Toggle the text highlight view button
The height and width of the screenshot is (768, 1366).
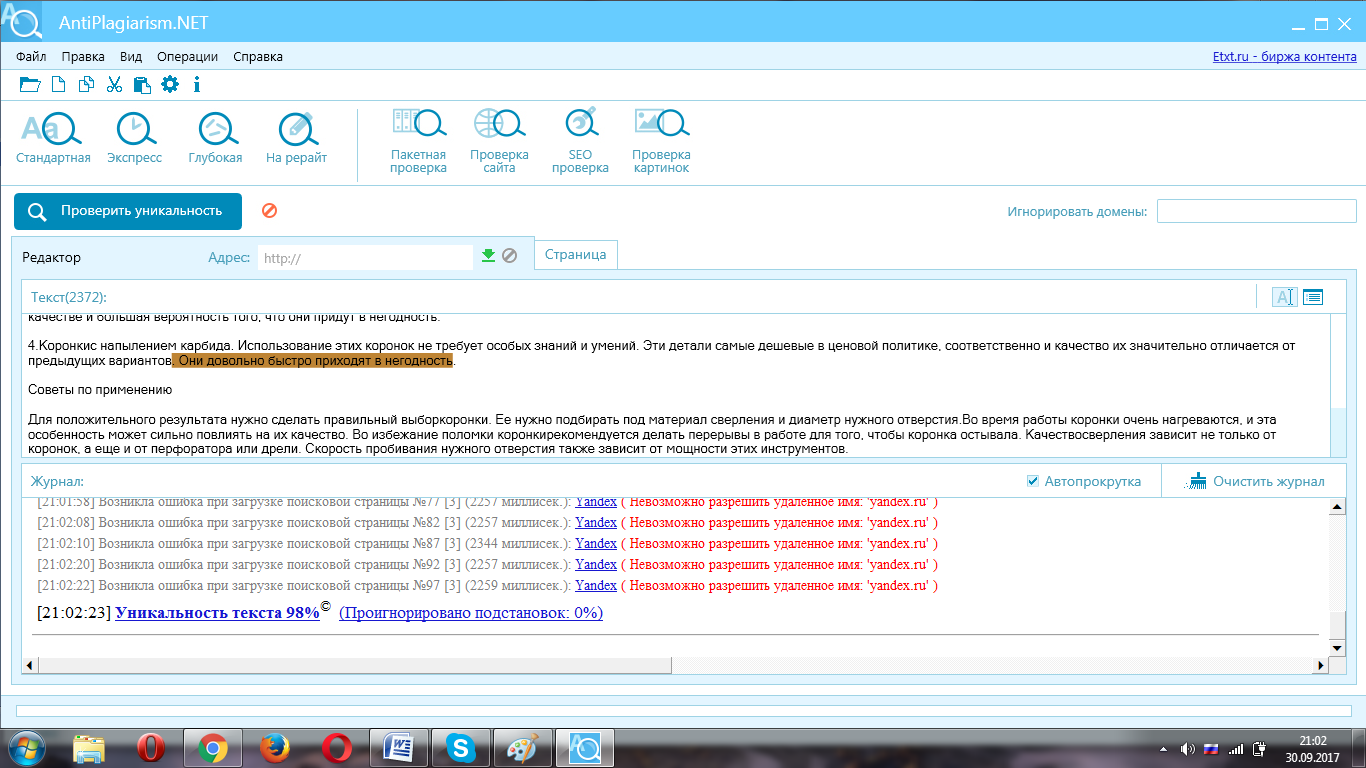point(1284,297)
